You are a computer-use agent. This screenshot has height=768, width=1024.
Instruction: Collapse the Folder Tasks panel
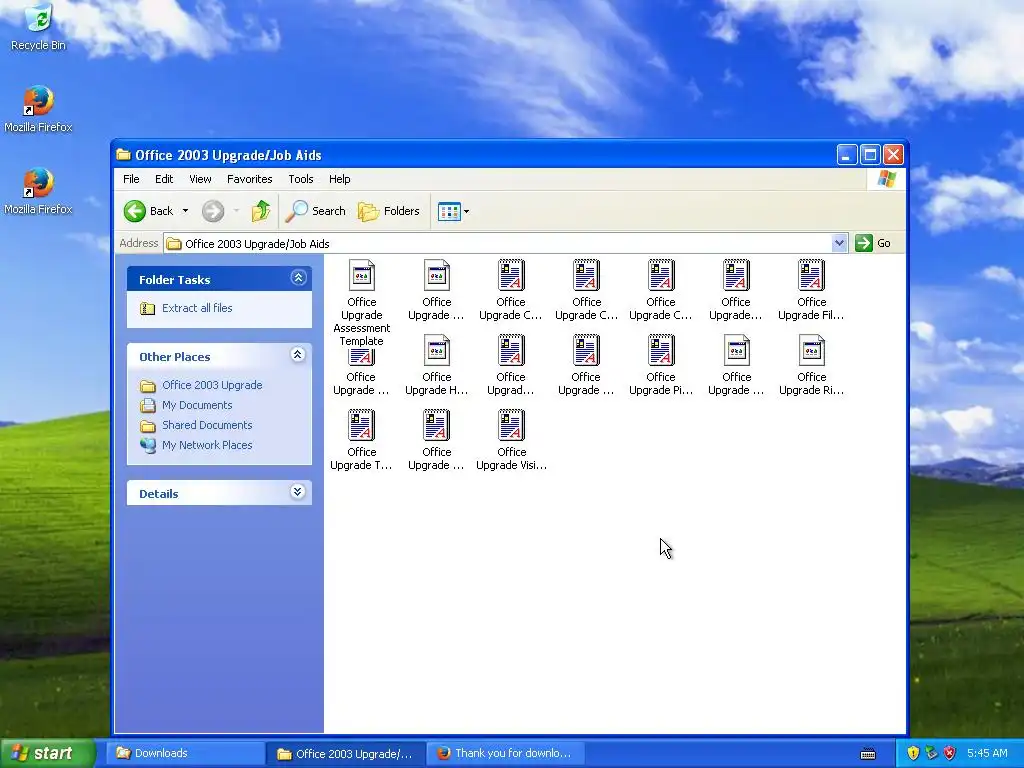pyautogui.click(x=298, y=278)
